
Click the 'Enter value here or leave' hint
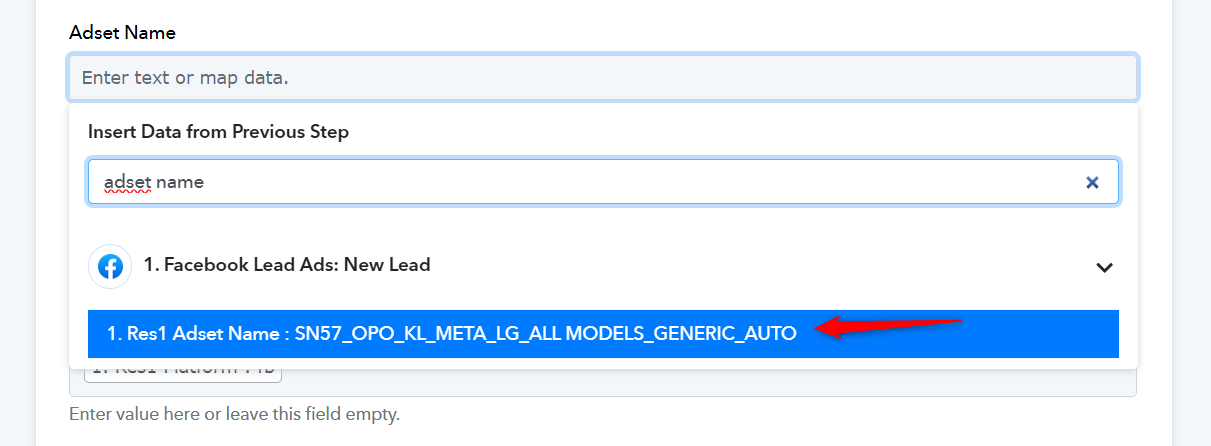(x=234, y=413)
